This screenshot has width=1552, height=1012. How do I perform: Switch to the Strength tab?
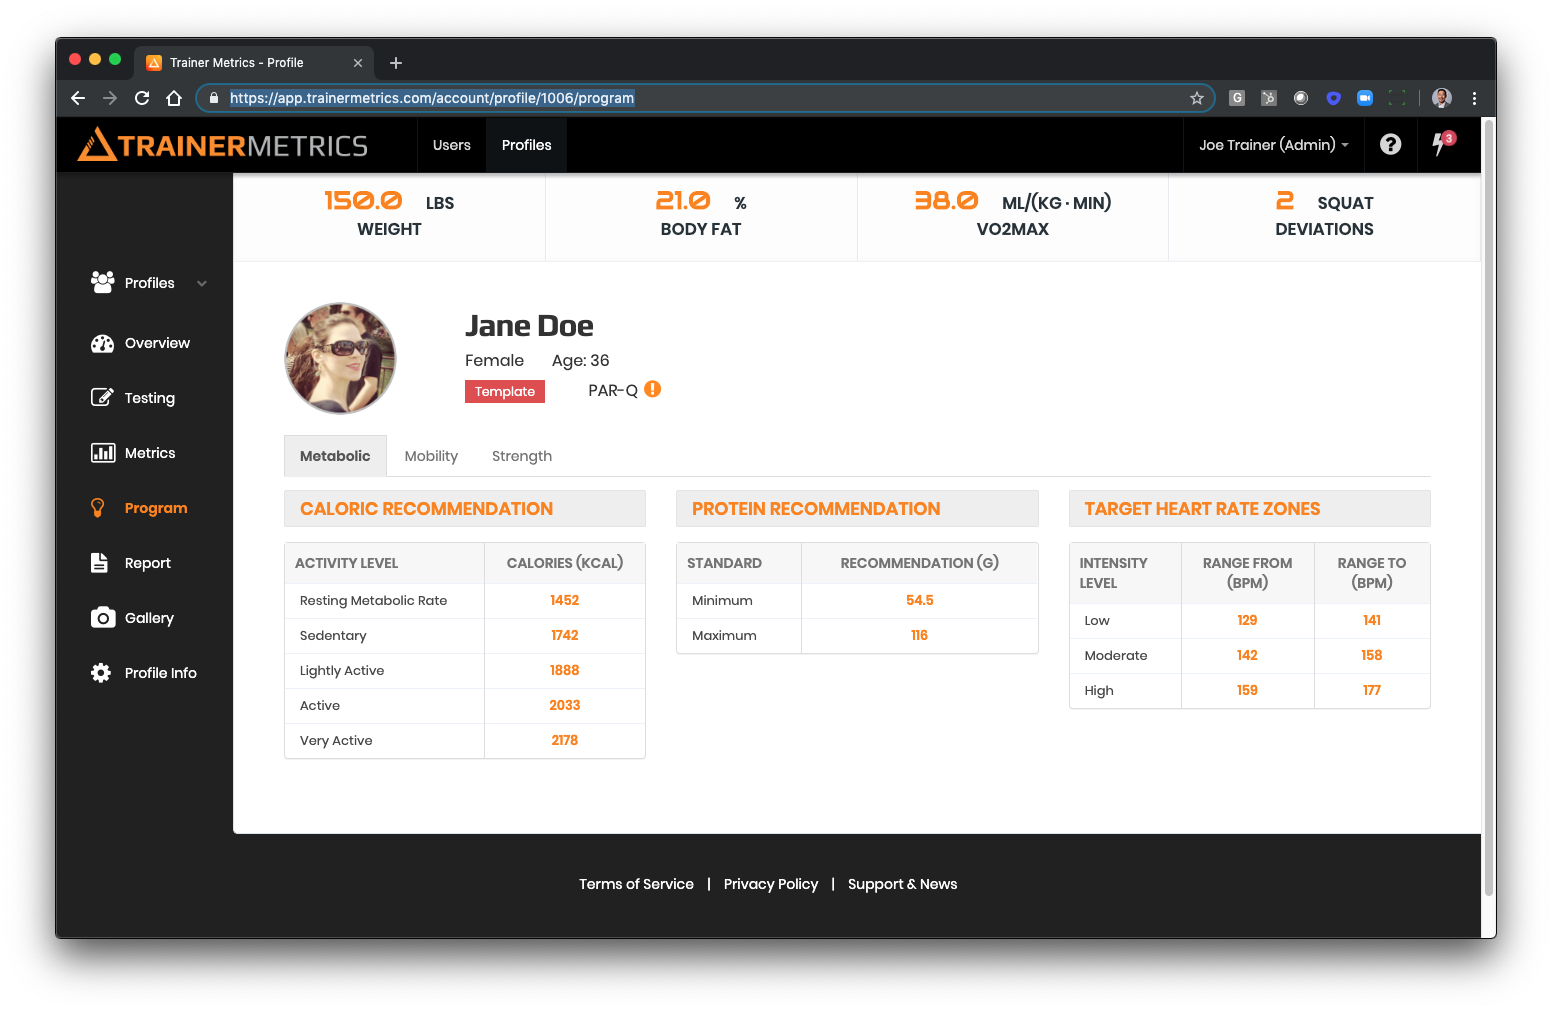(522, 456)
